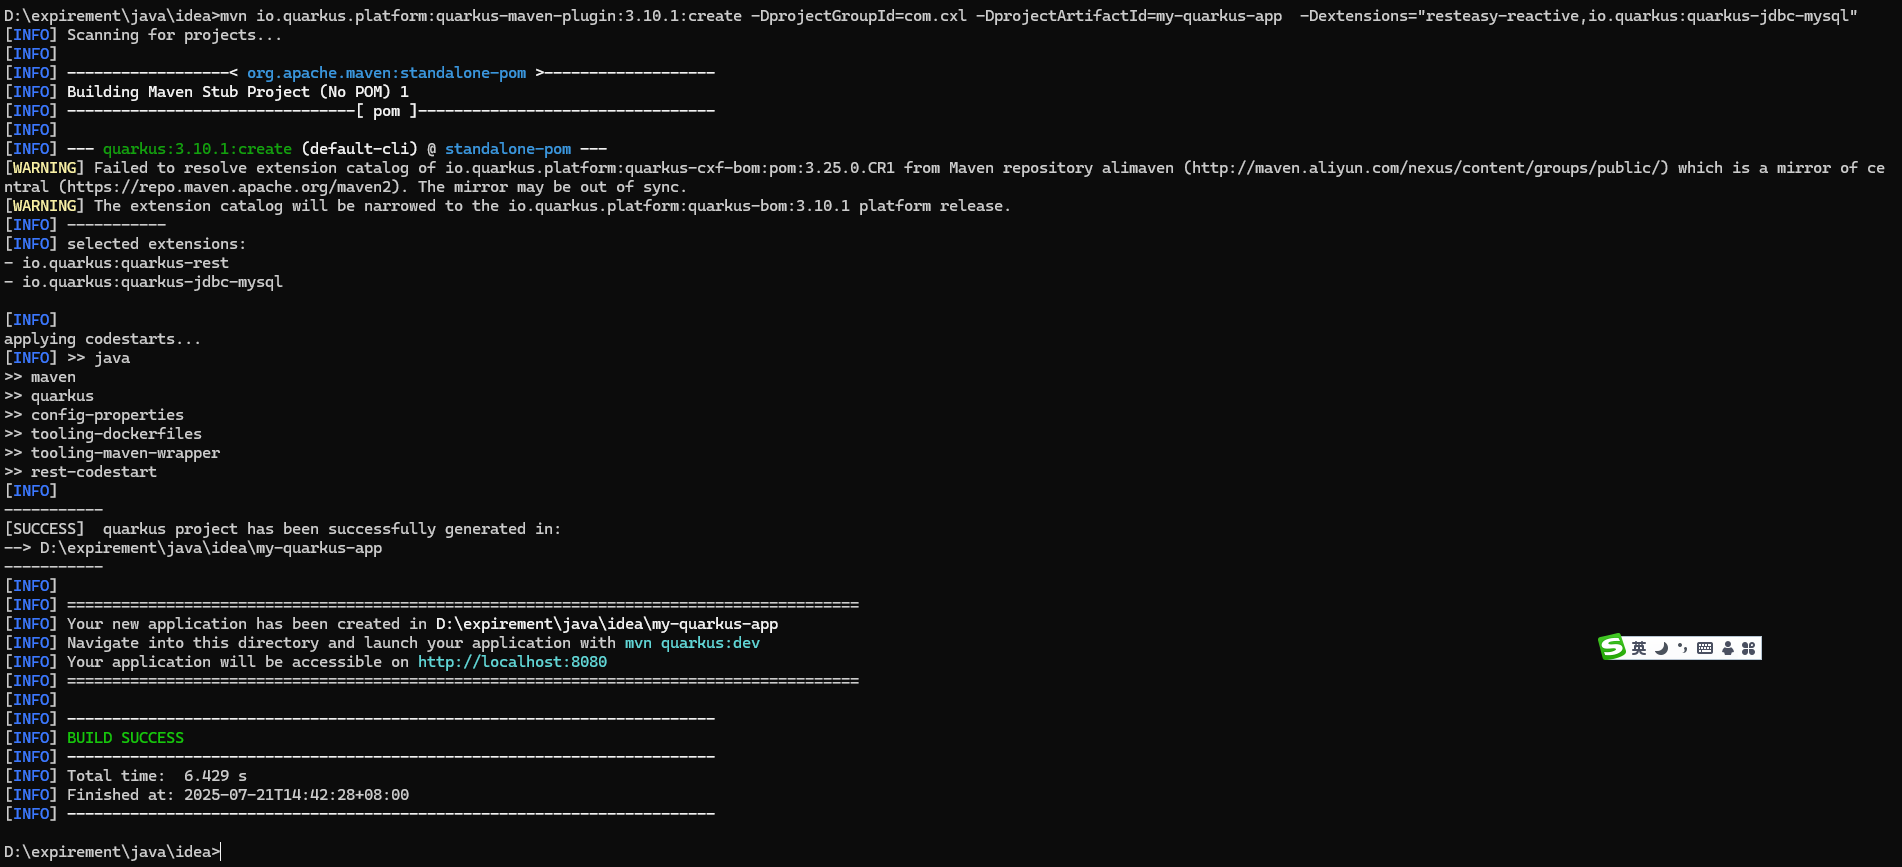The image size is (1902, 867).
Task: Click the '>> tooling-maven-wrapper' line
Action: [x=112, y=453]
